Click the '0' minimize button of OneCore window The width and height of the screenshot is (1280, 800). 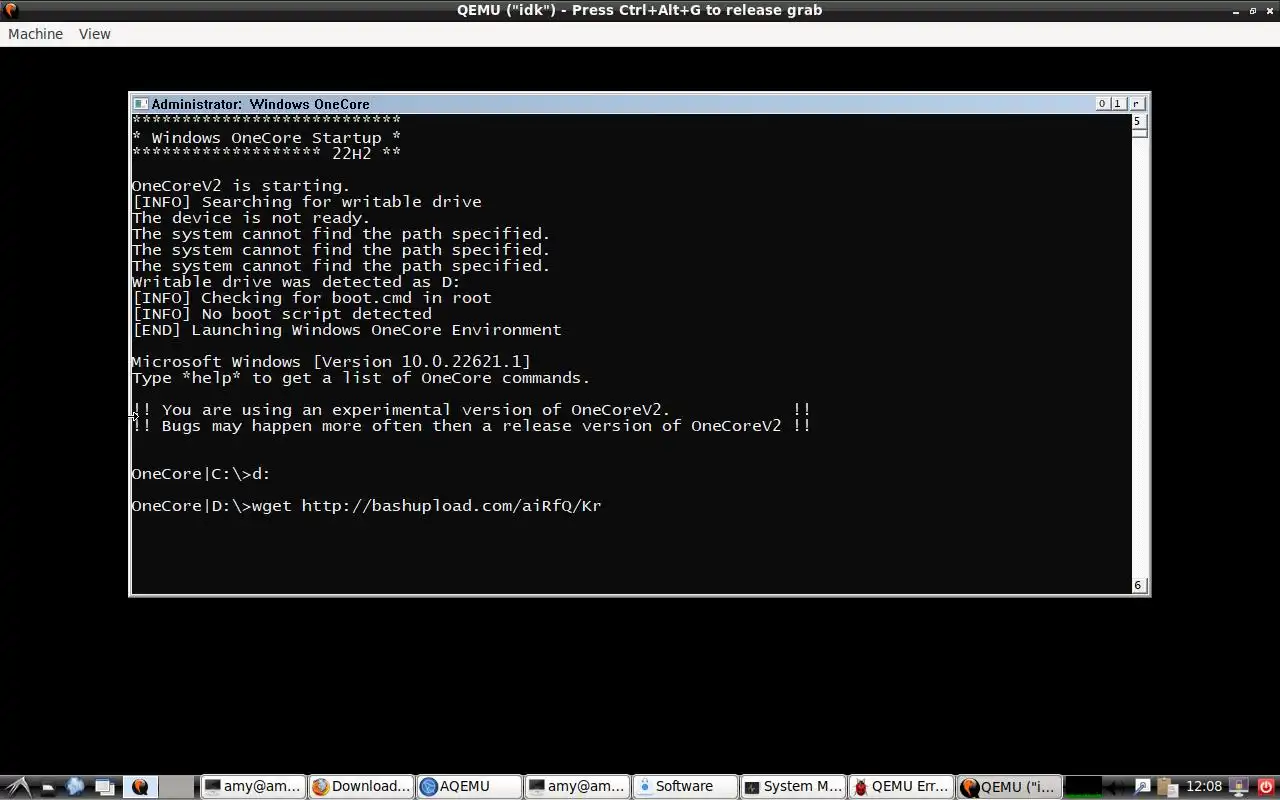1102,104
